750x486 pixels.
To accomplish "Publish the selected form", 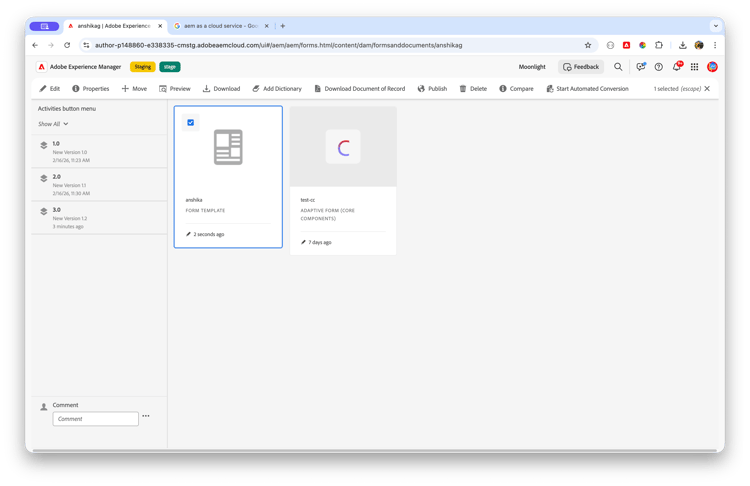I will point(432,88).
